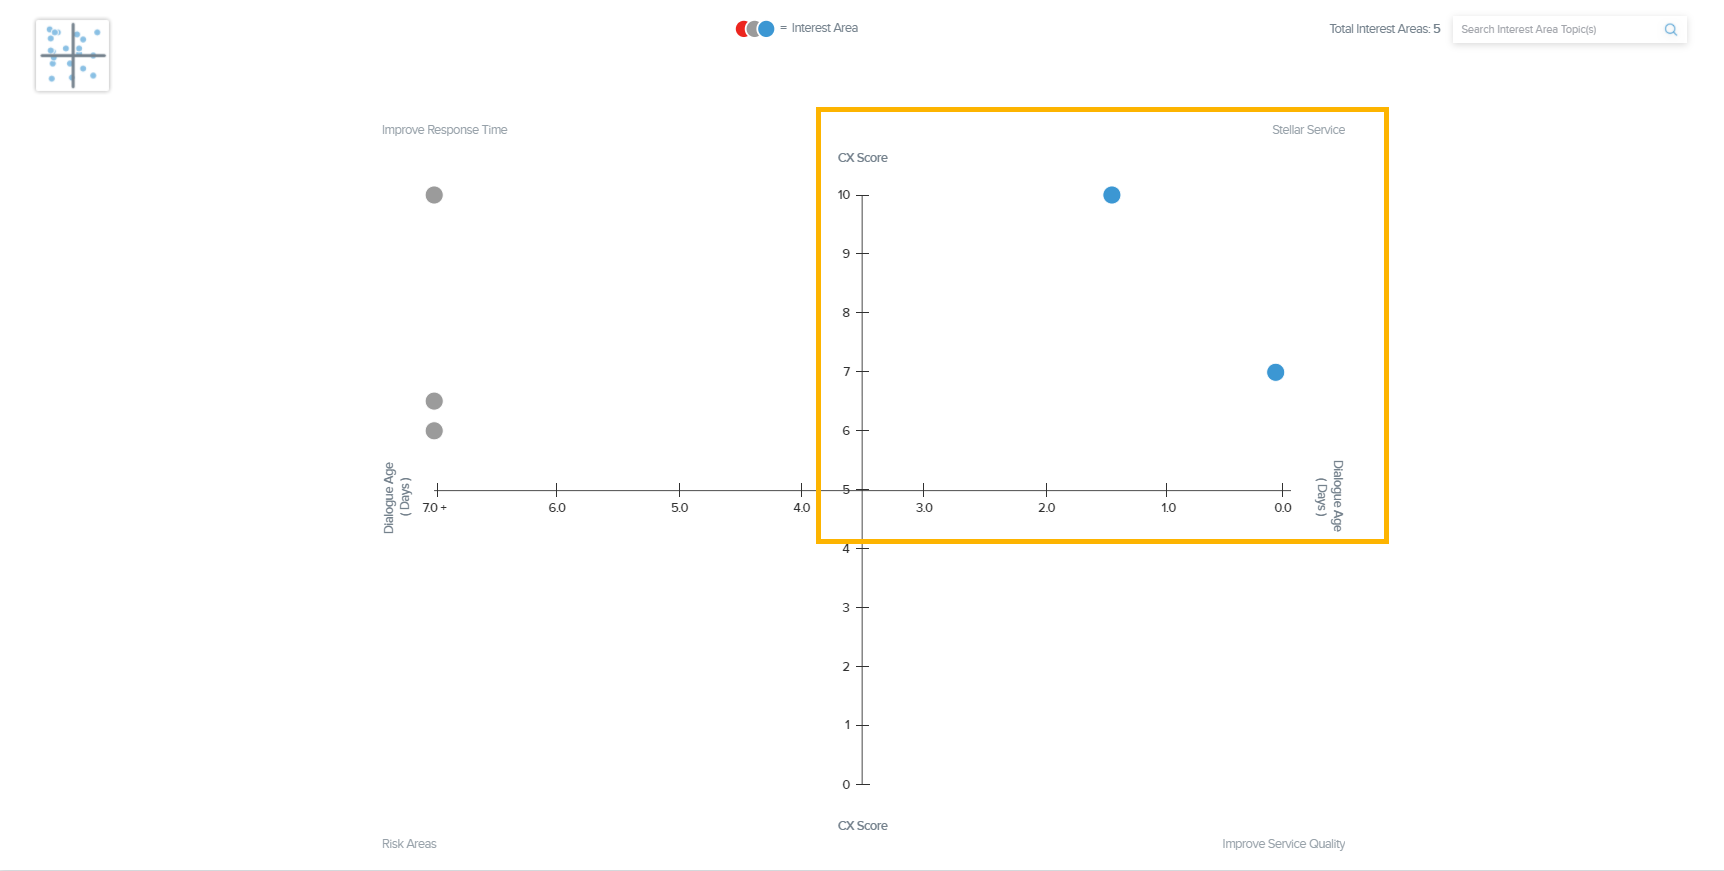Click the gray circle in the legend

[x=753, y=29]
